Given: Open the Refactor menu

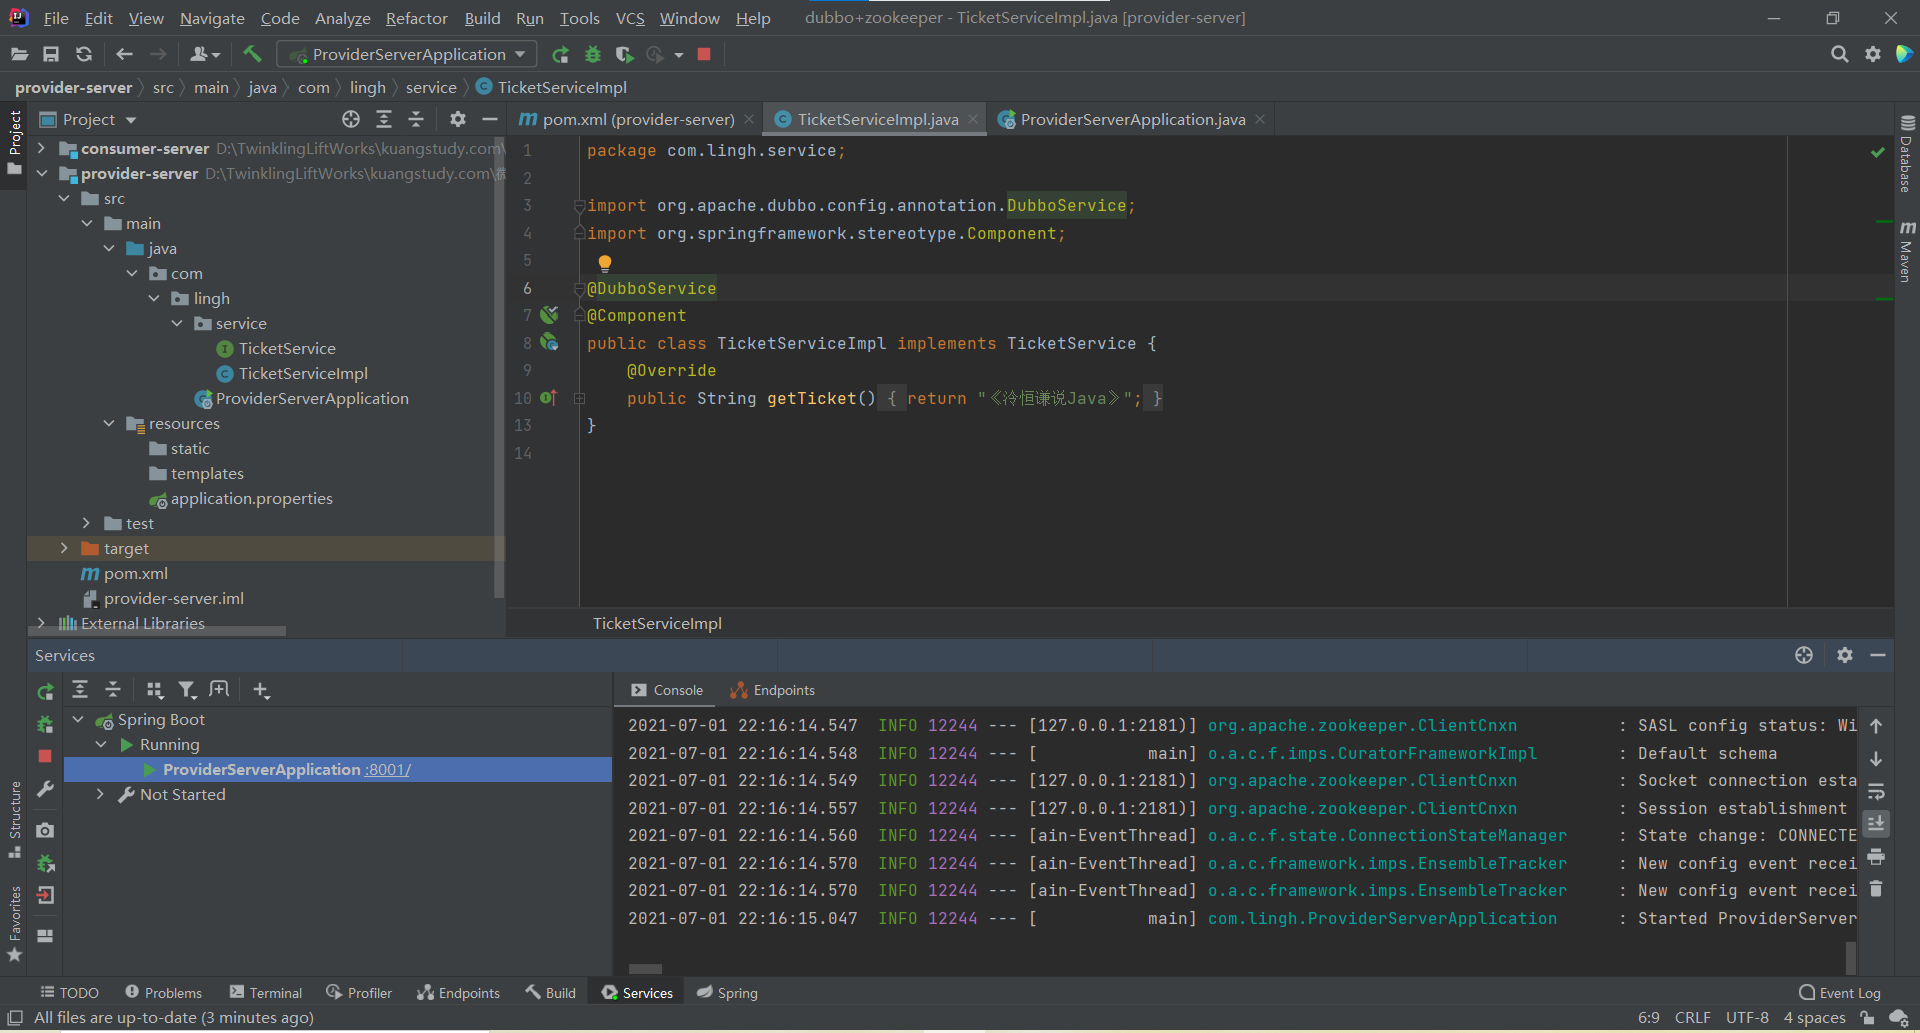Looking at the screenshot, I should click(416, 18).
